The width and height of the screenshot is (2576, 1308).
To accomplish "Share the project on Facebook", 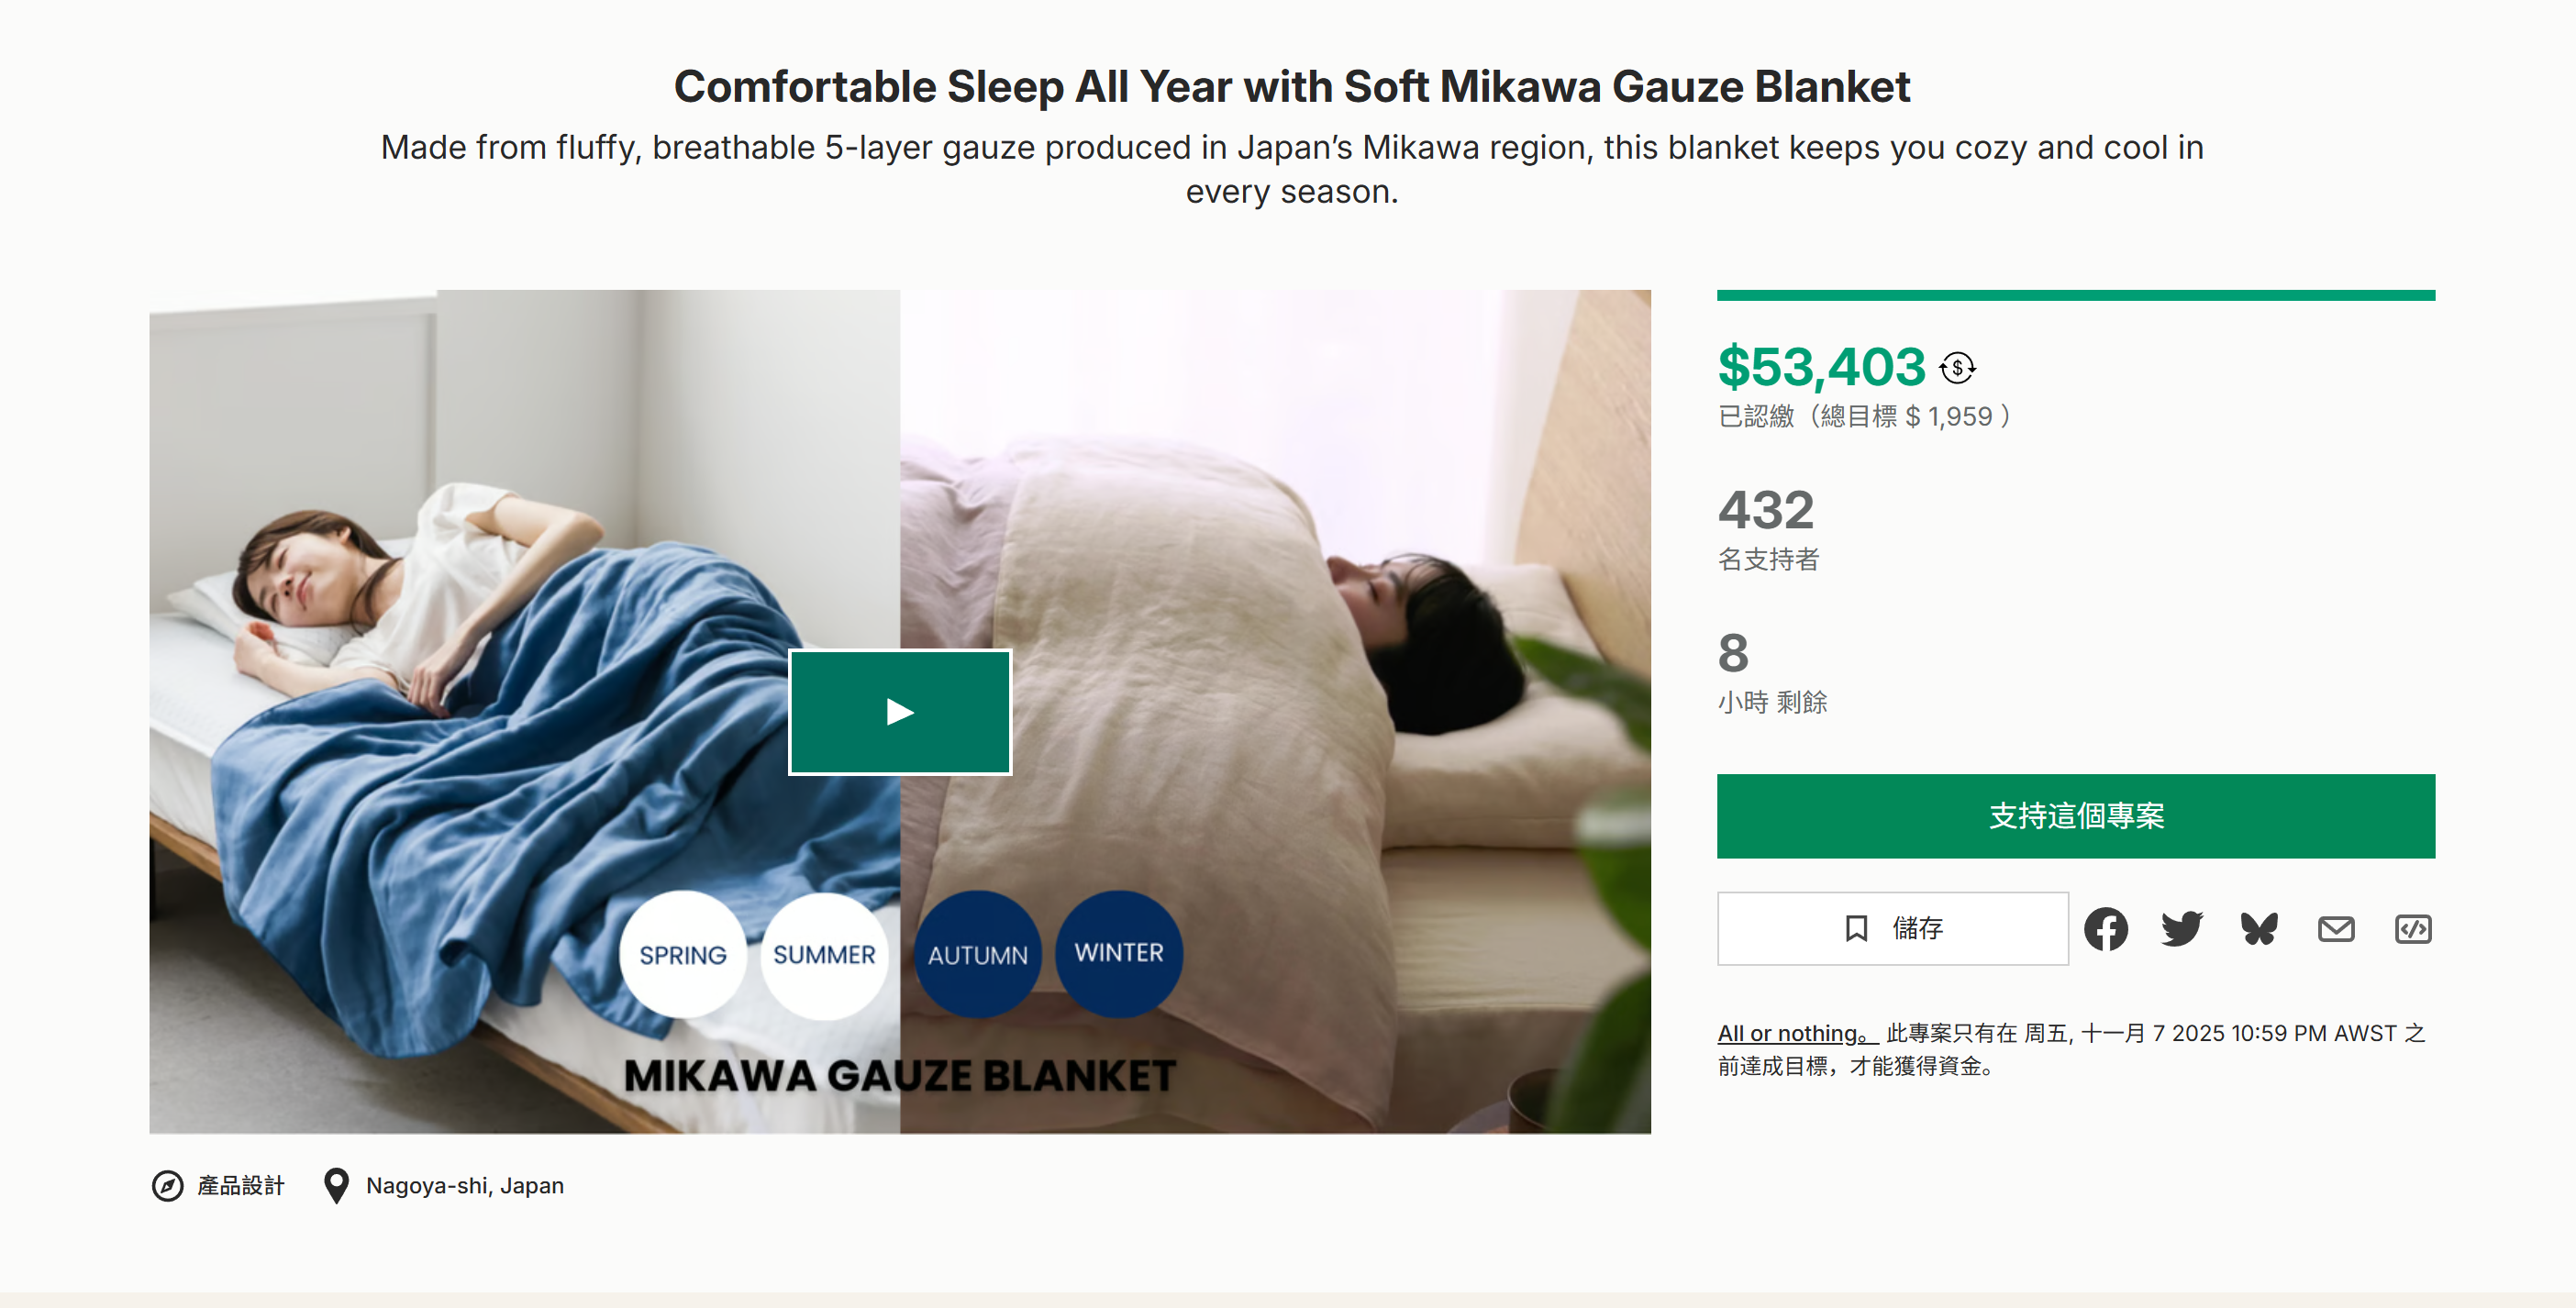I will [x=2105, y=929].
